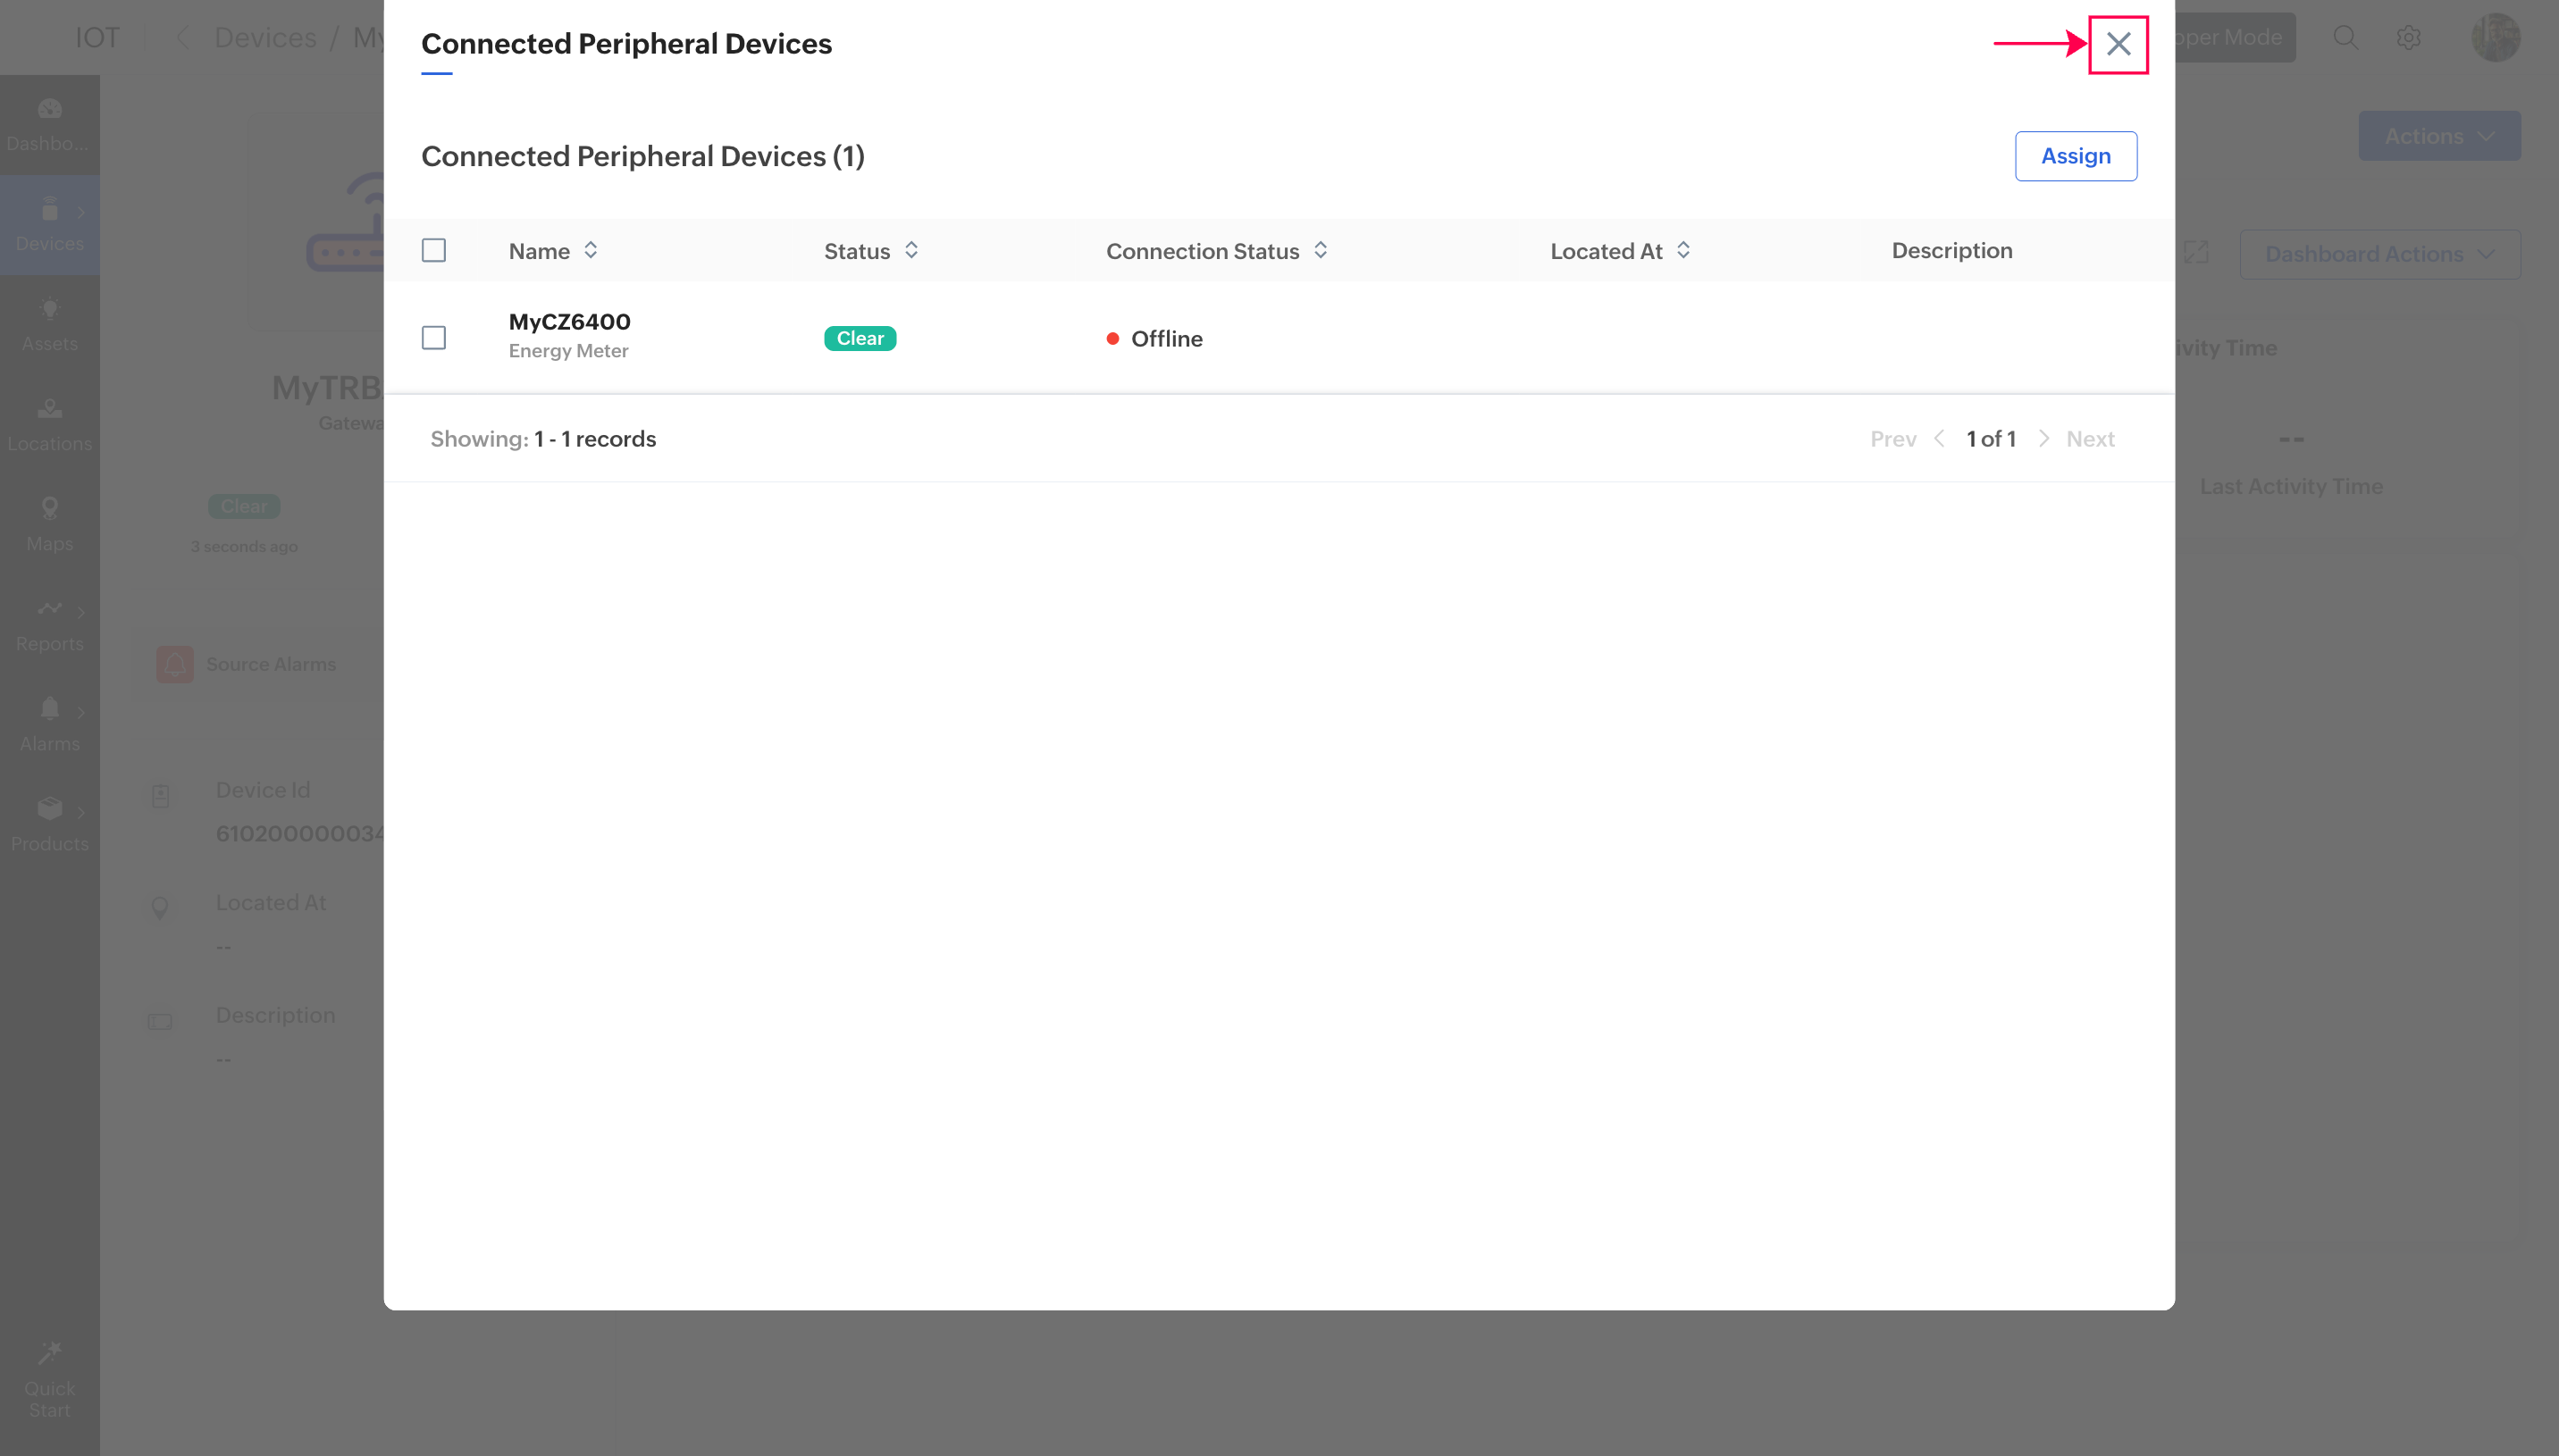
Task: Check the select-all header checkbox
Action: click(x=434, y=250)
